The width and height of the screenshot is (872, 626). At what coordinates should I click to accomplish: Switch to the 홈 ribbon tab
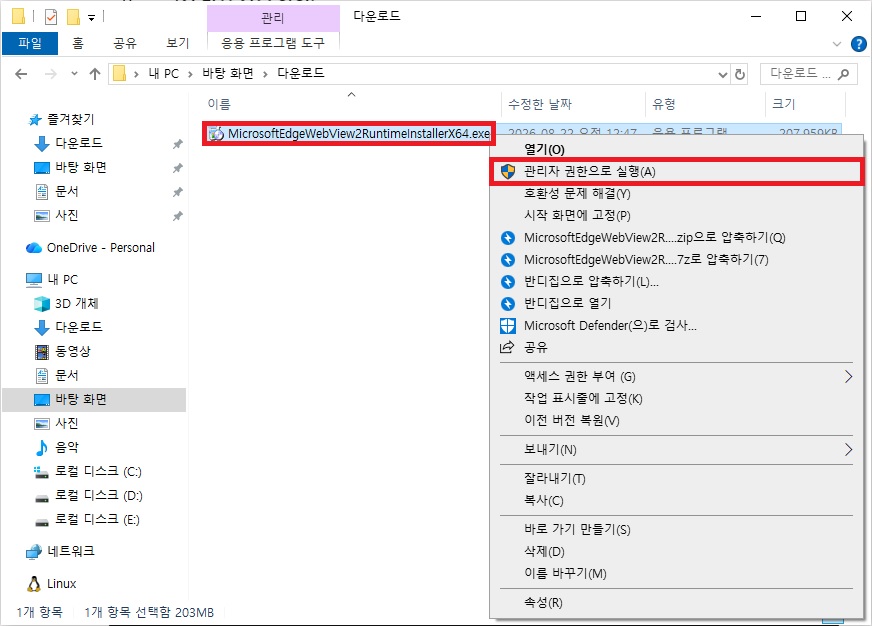coord(78,43)
